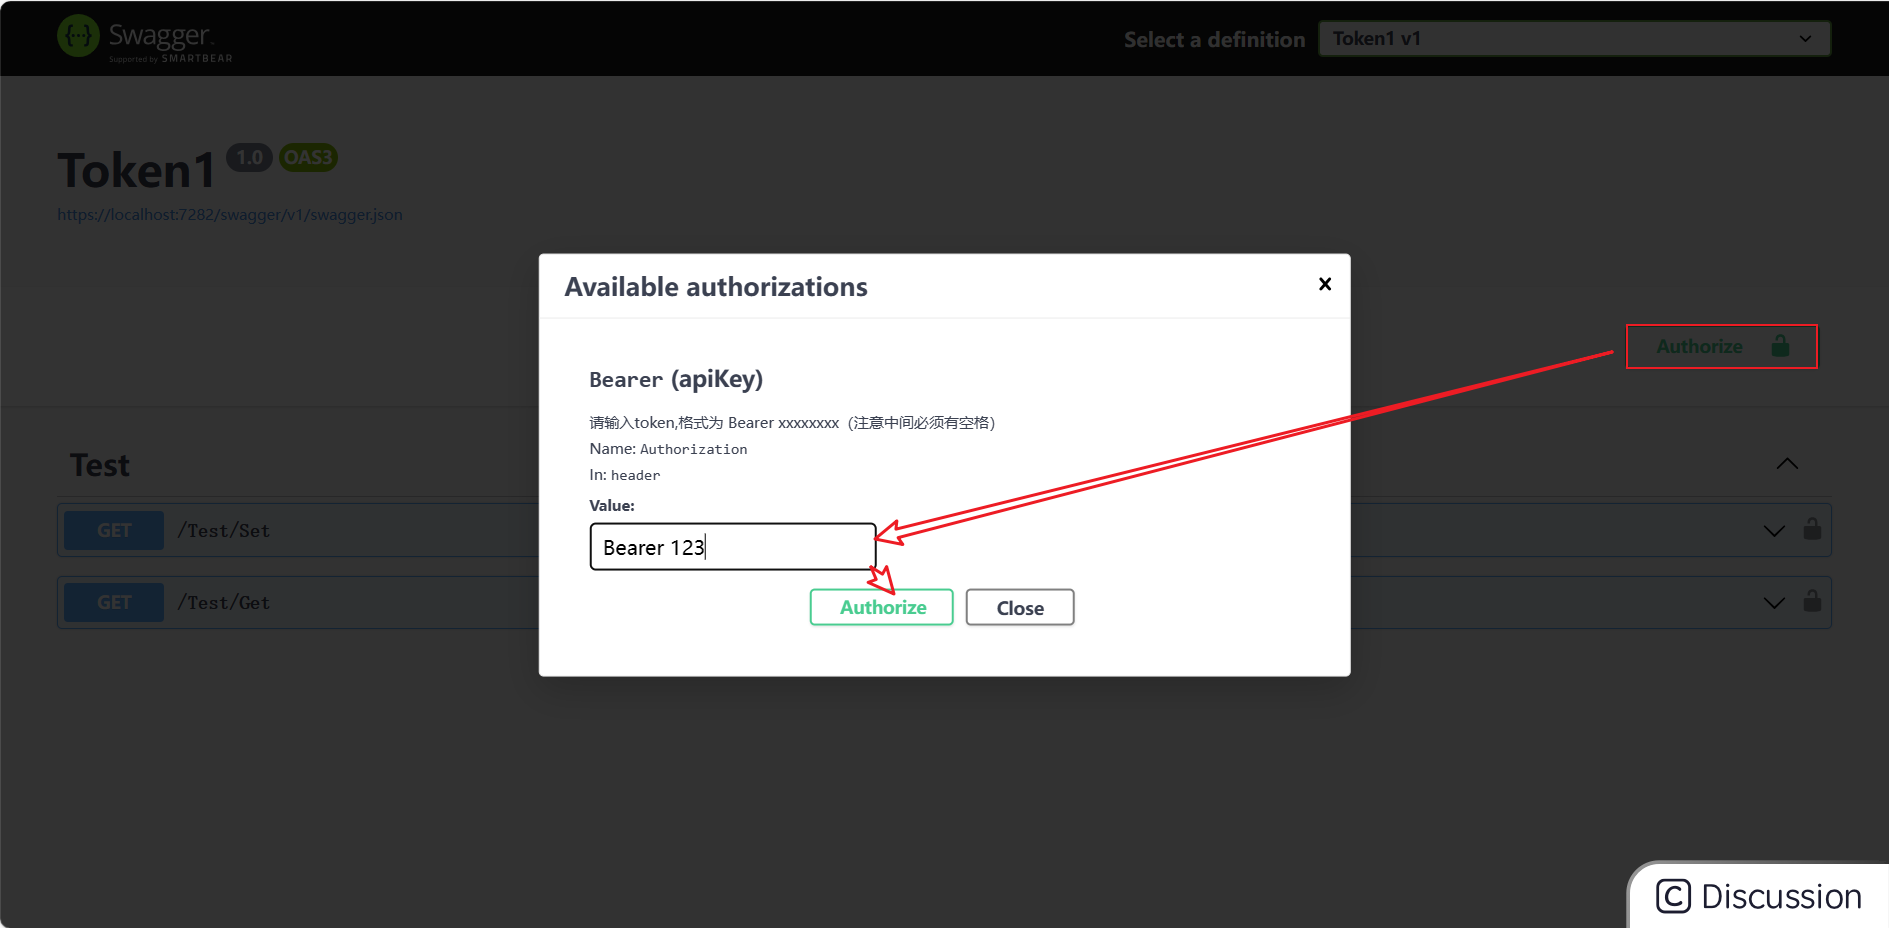Screen dimensions: 1889x928
Task: Click the 'In: header' text
Action: point(625,475)
